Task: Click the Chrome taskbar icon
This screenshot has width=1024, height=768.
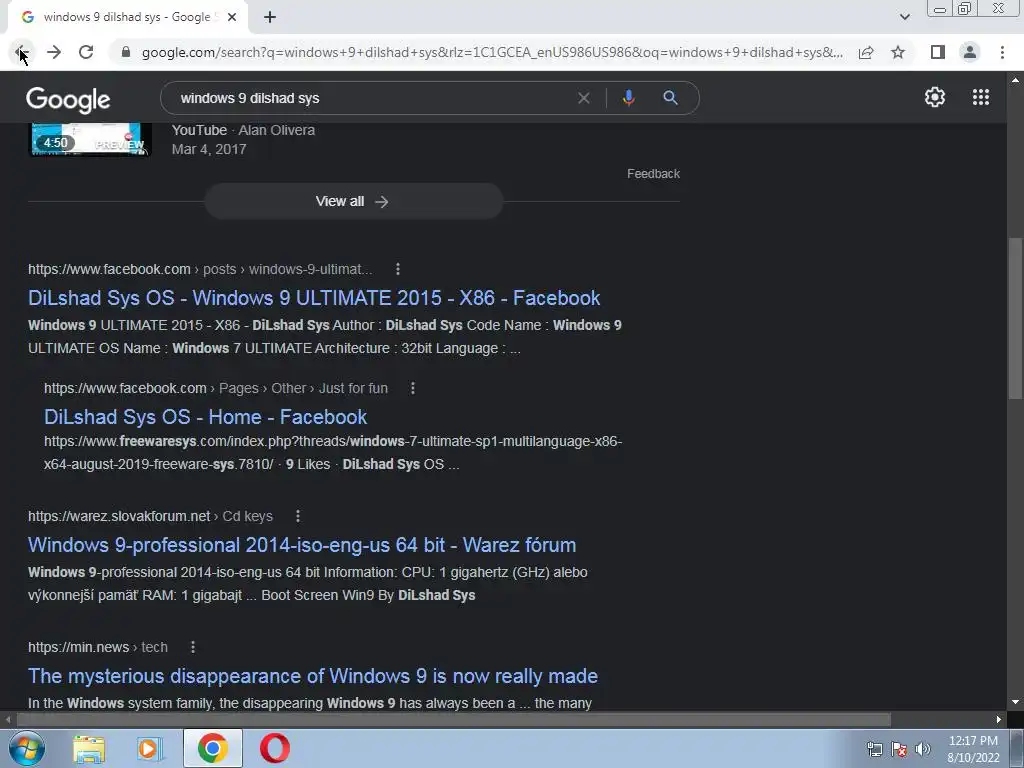Action: [x=213, y=748]
